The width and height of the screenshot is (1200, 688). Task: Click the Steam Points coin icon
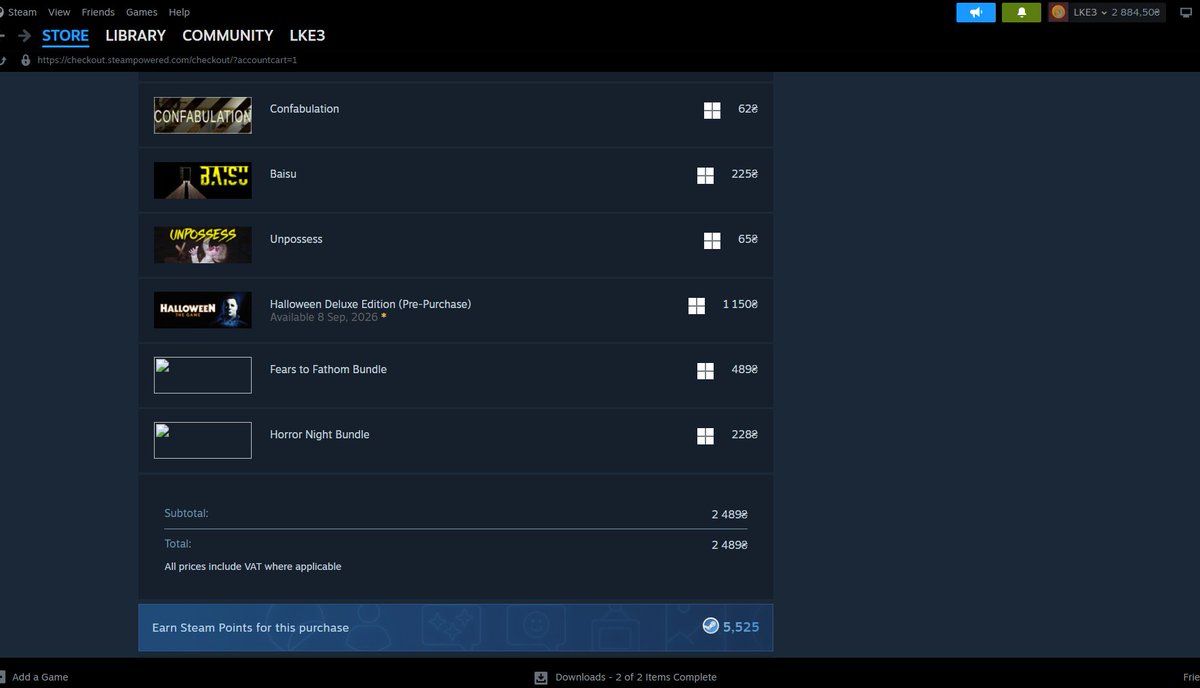[710, 627]
